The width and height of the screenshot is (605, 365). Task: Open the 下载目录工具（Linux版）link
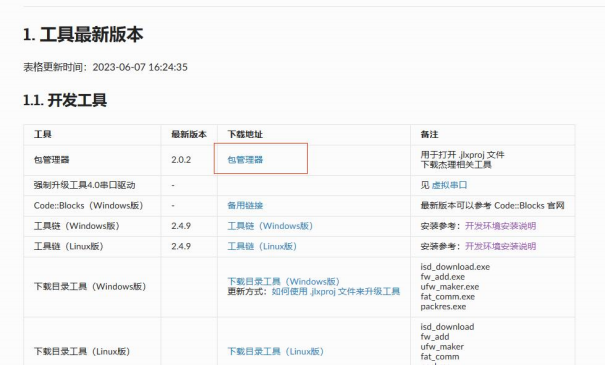tap(275, 351)
